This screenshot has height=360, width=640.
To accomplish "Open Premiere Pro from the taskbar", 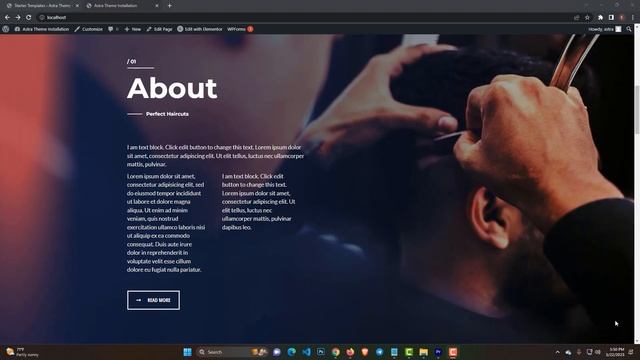I will coord(438,352).
